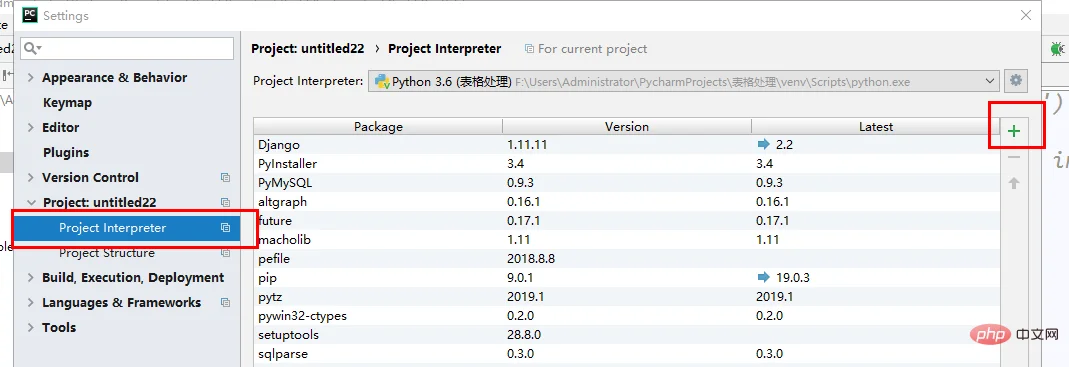This screenshot has height=367, width=1069.
Task: Click the upgrade package up-arrow icon
Action: [x=1014, y=183]
